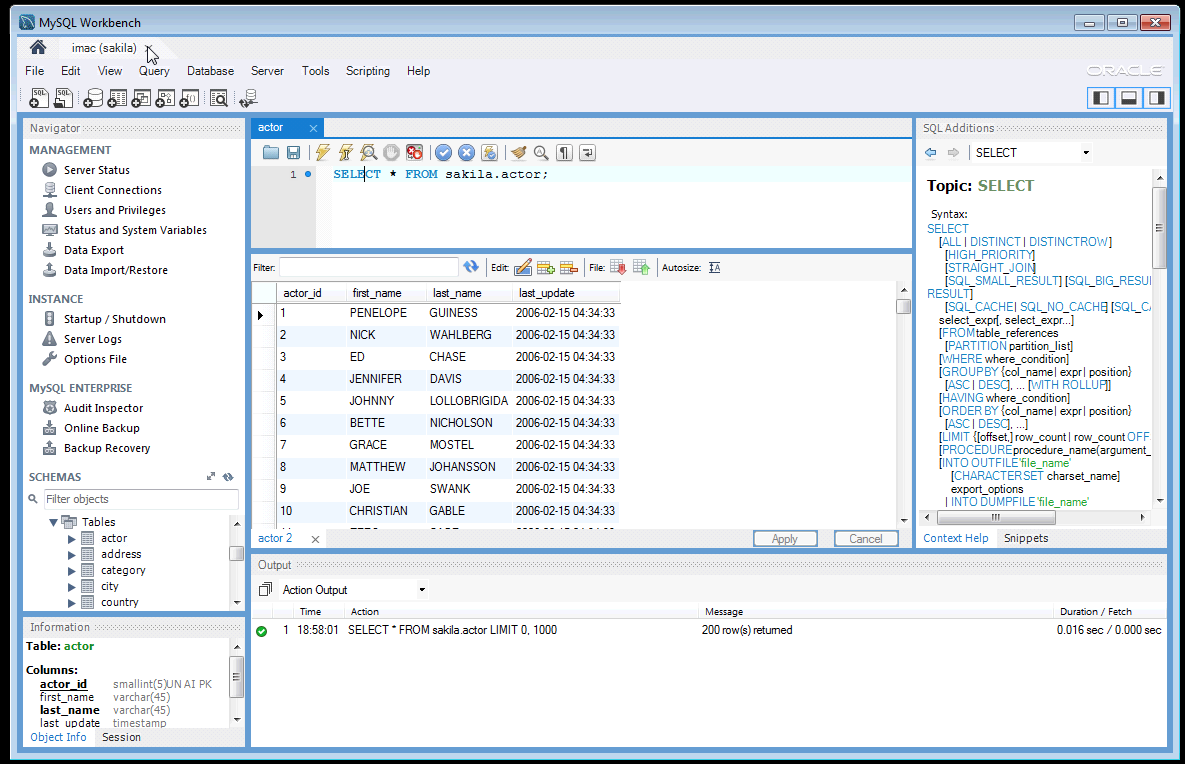Image resolution: width=1185 pixels, height=764 pixels.
Task: Click the Beautify query broom icon
Action: coord(517,153)
